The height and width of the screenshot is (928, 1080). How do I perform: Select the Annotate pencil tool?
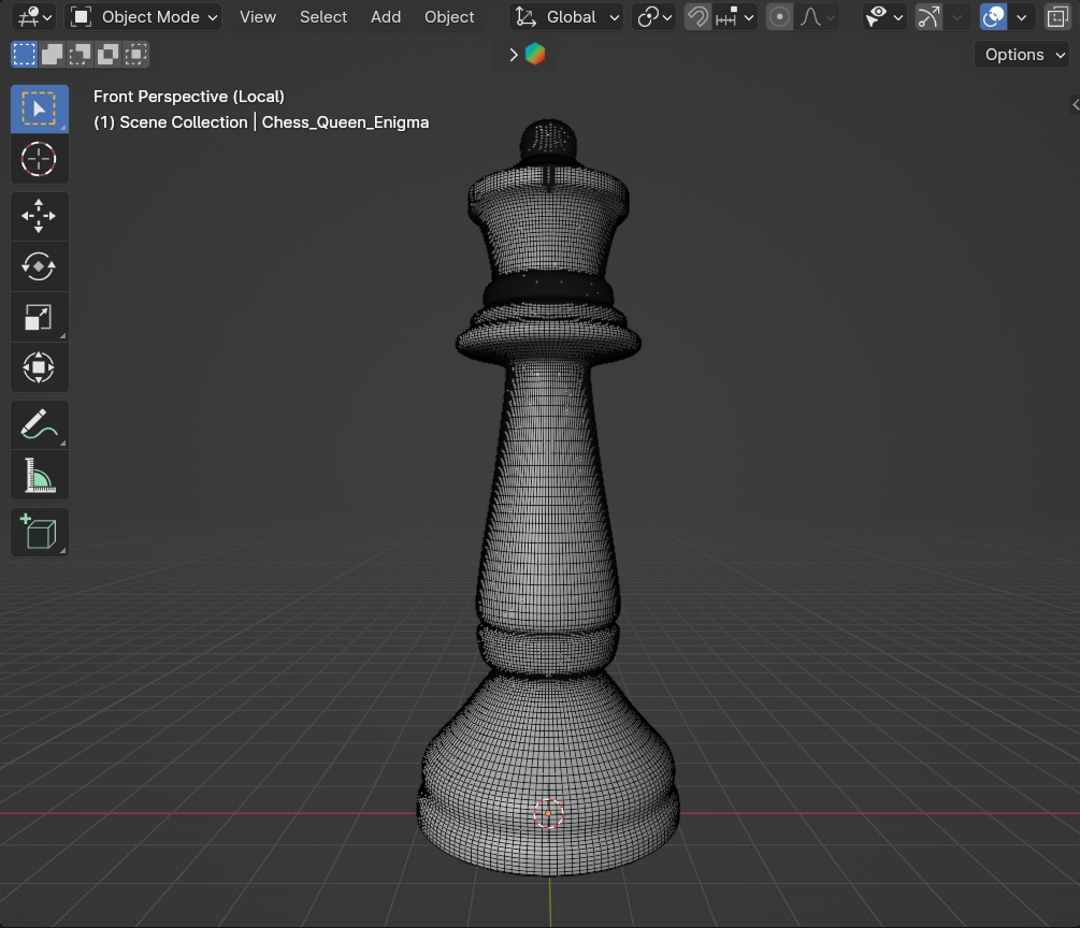pos(39,425)
